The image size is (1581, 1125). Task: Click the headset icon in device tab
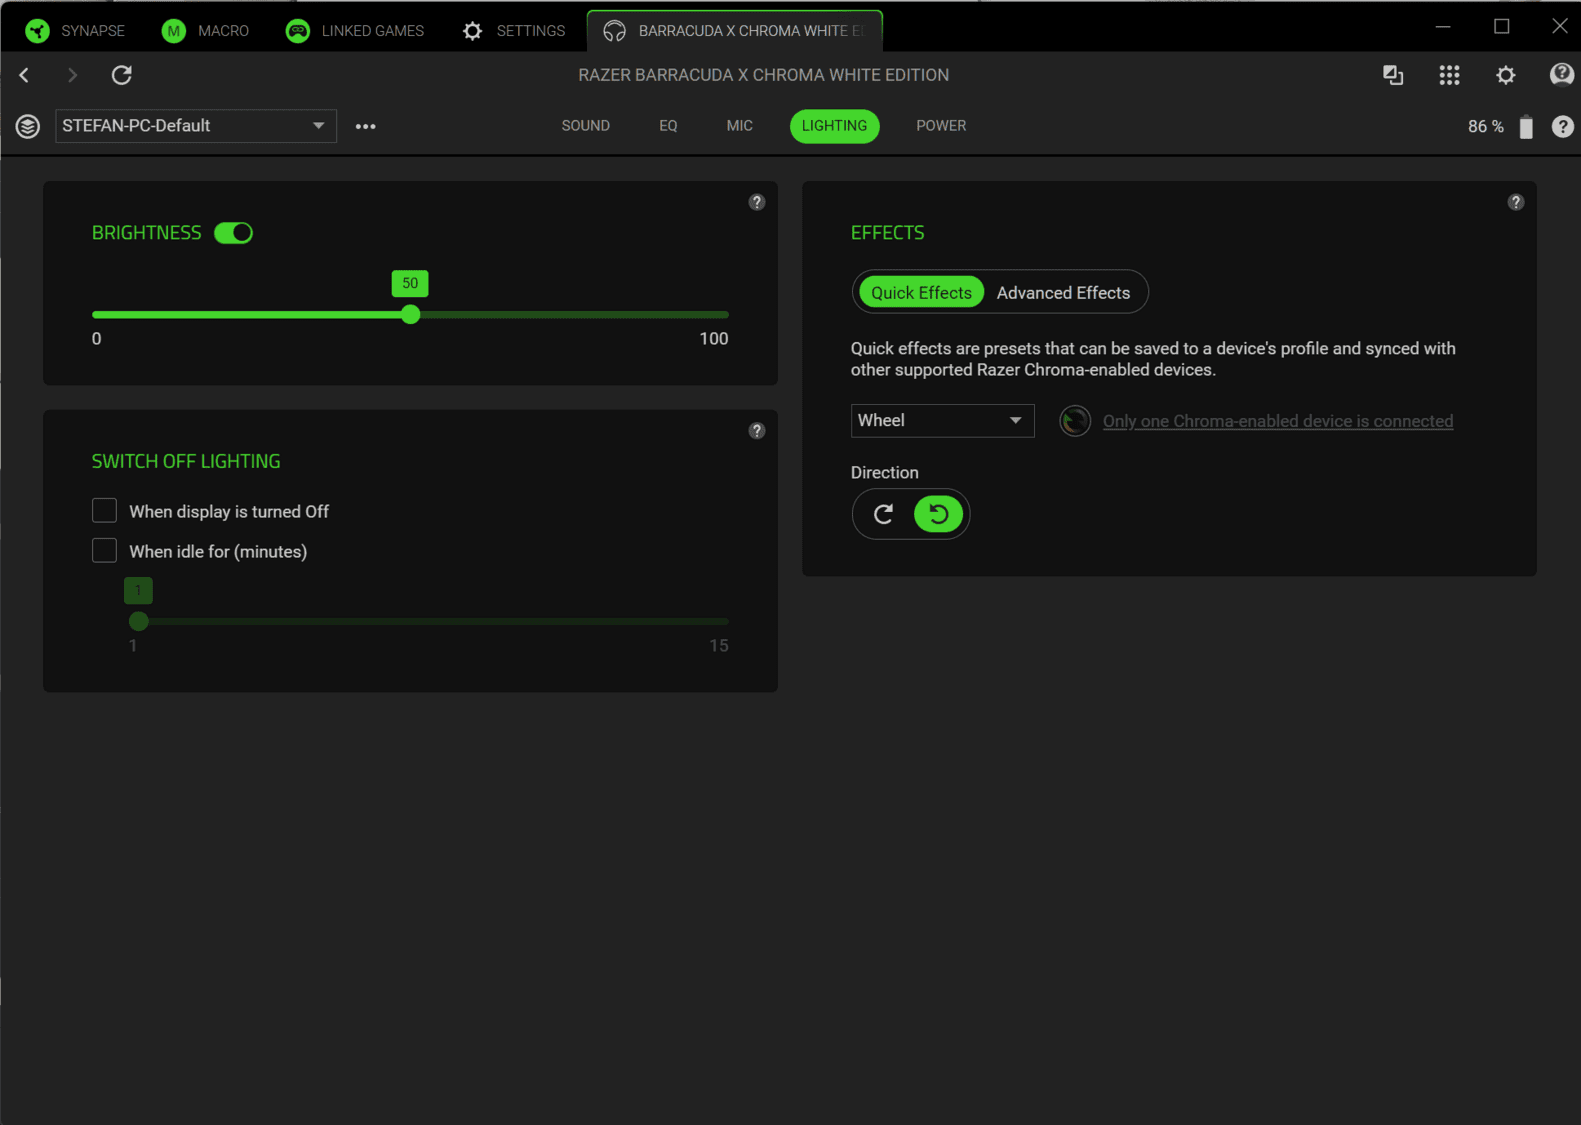pyautogui.click(x=615, y=31)
